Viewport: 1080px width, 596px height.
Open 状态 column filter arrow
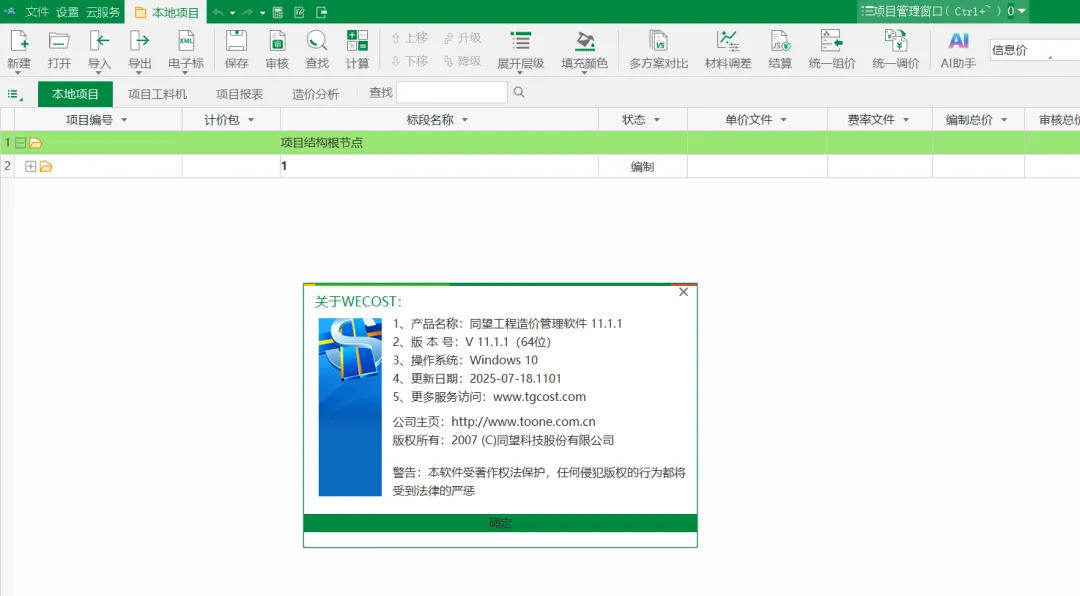click(x=657, y=120)
